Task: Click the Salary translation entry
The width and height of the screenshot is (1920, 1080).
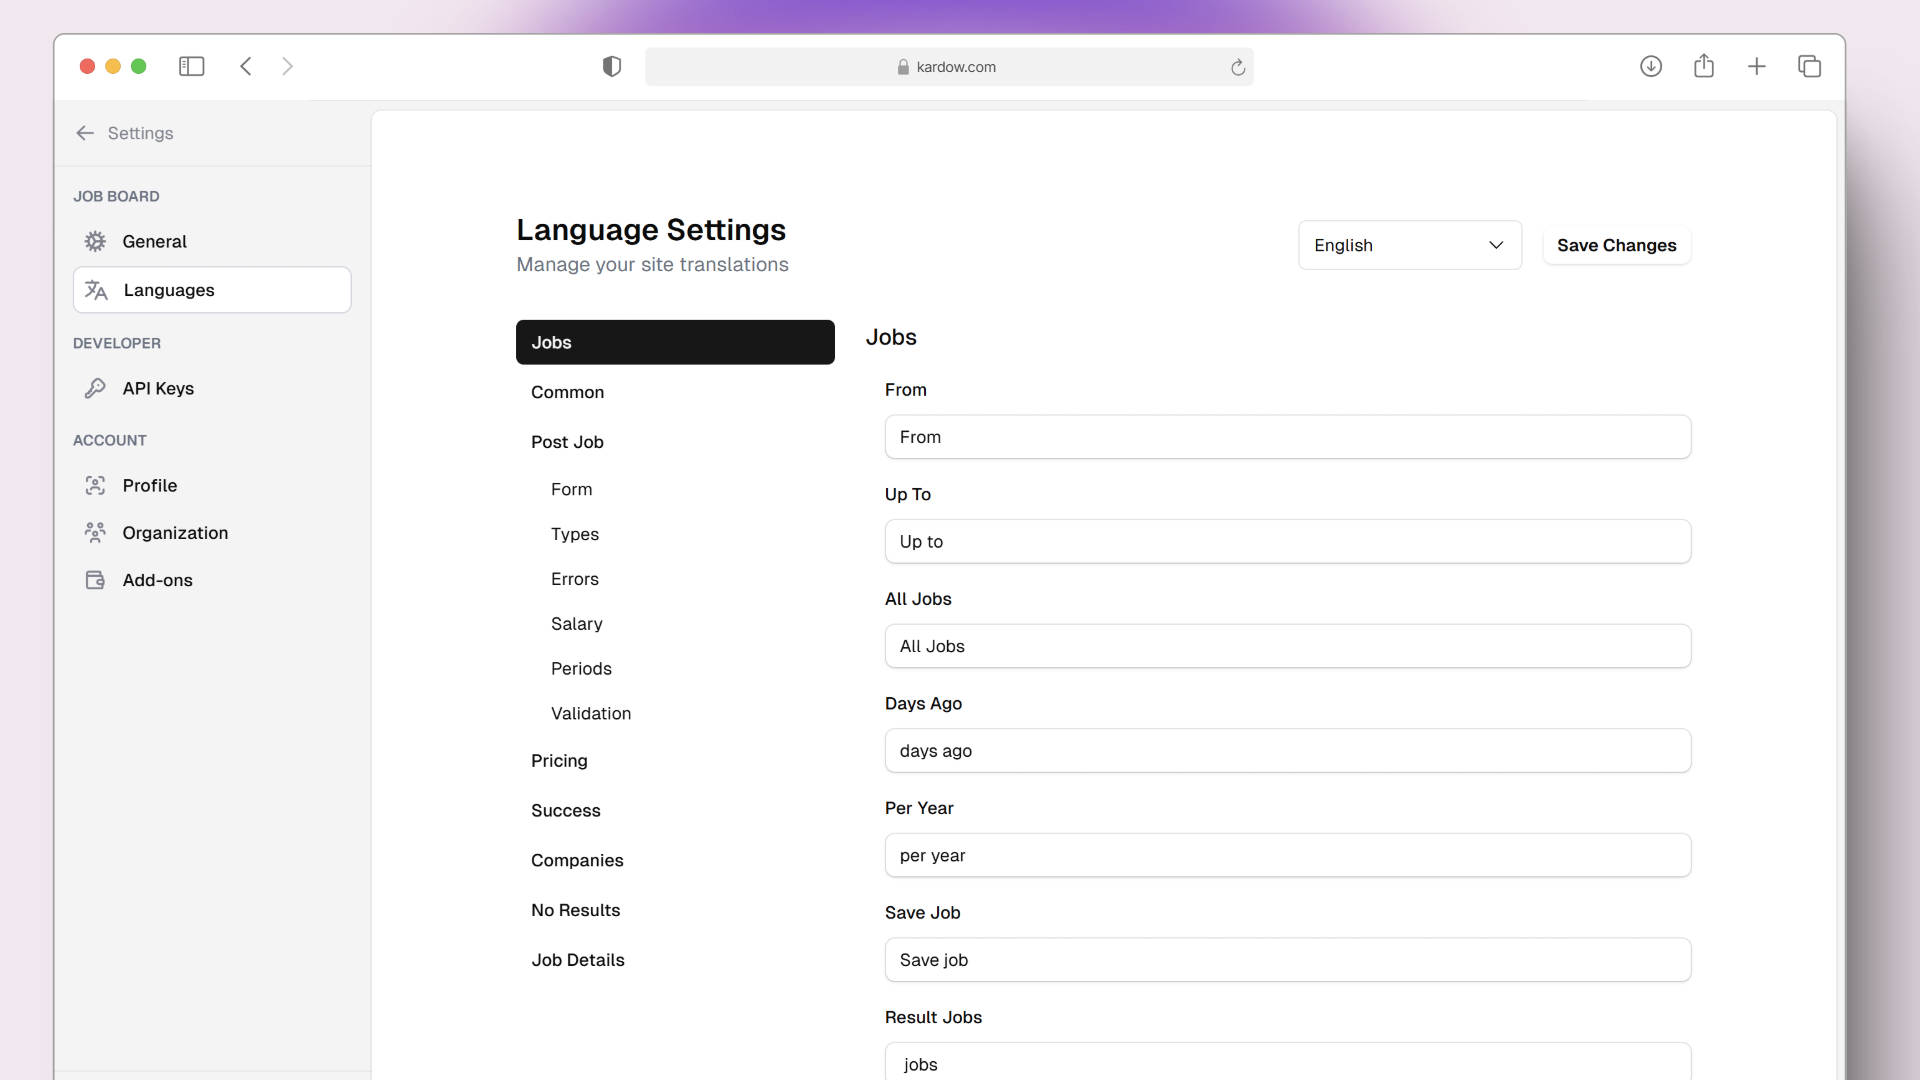Action: click(576, 623)
